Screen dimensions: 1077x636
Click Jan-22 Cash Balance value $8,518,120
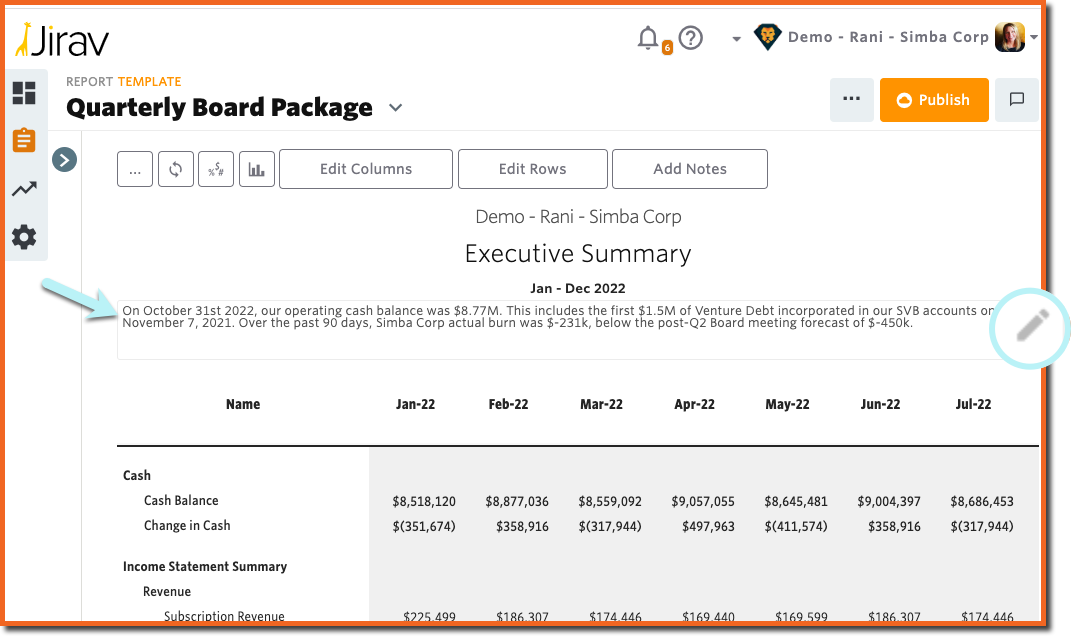(x=424, y=501)
